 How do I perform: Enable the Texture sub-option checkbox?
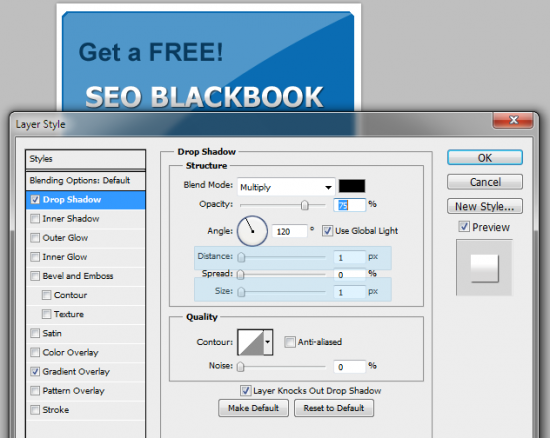click(x=46, y=314)
